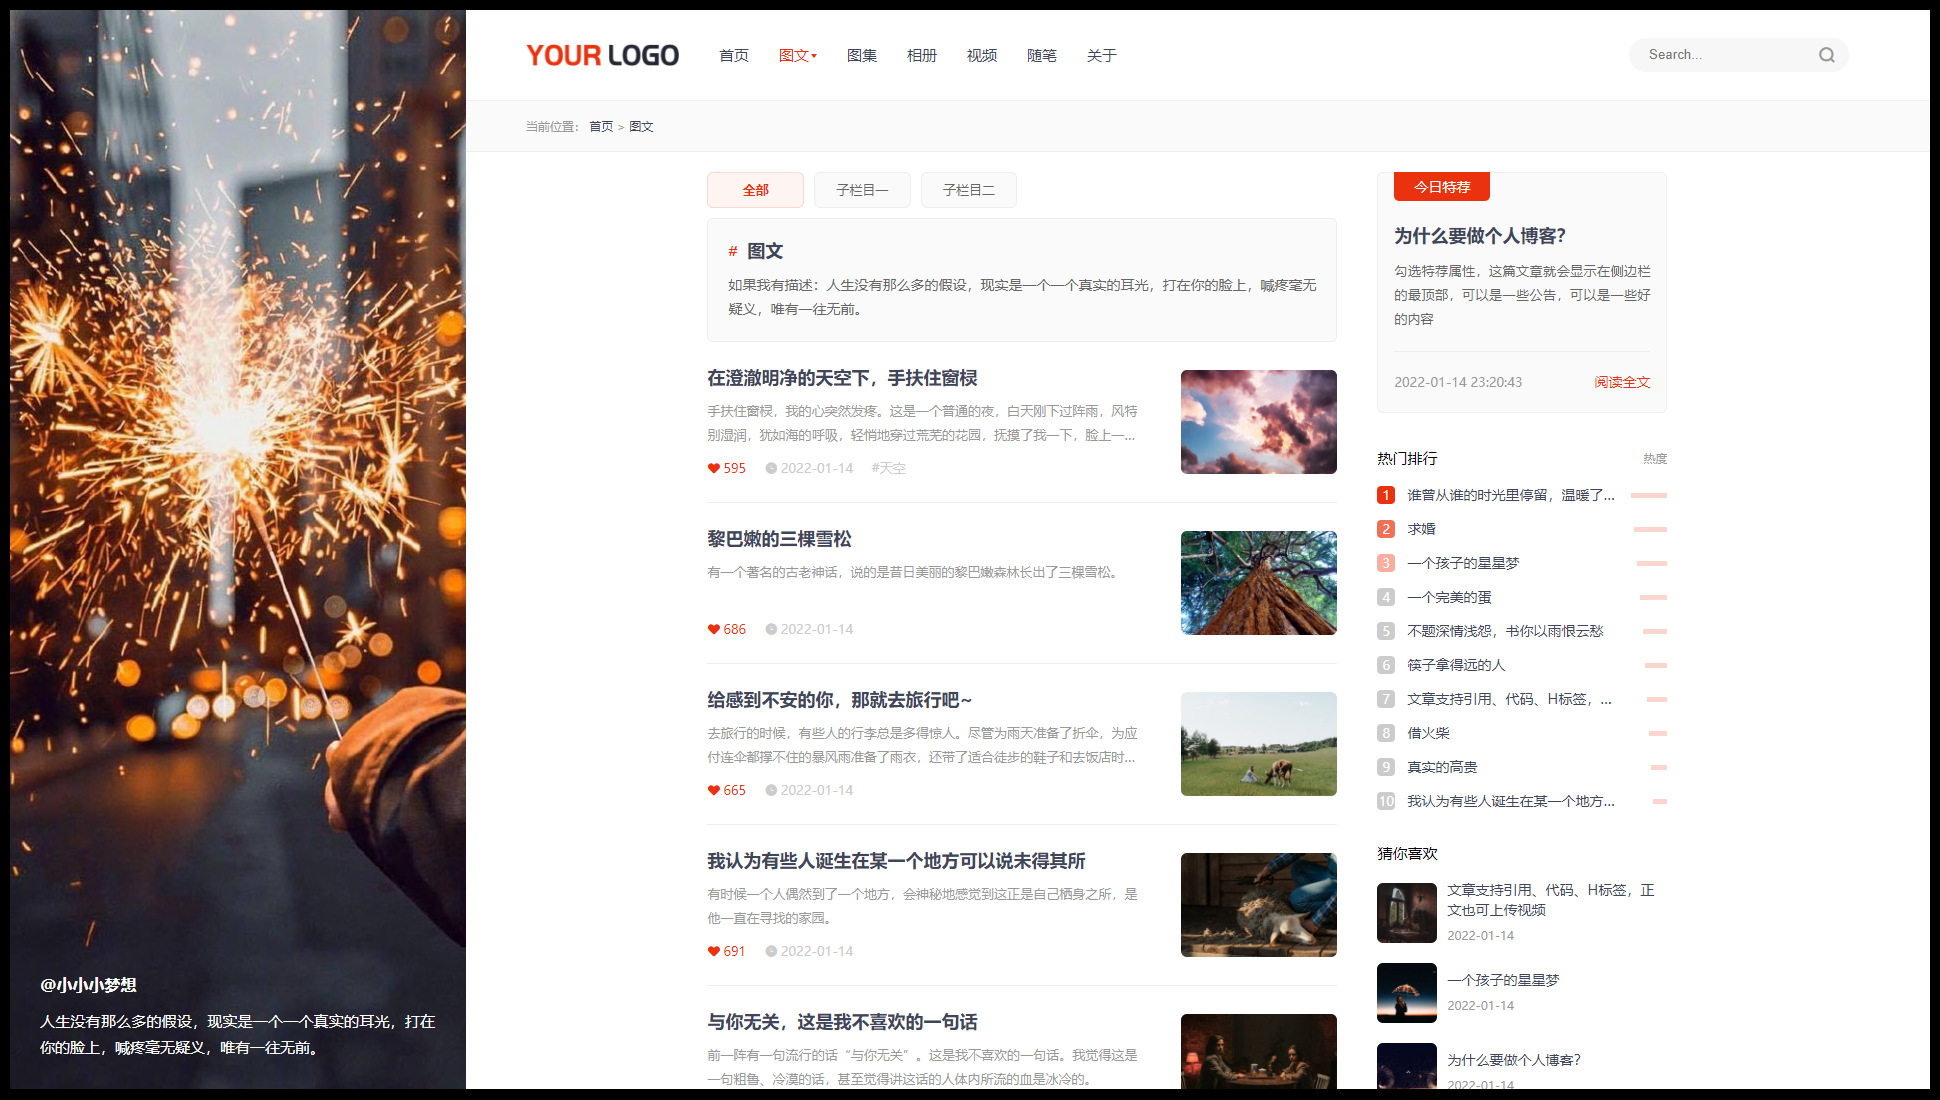Open recommended post 文章支持引用、代码、H标签
This screenshot has height=1100, width=1940.
point(1550,900)
